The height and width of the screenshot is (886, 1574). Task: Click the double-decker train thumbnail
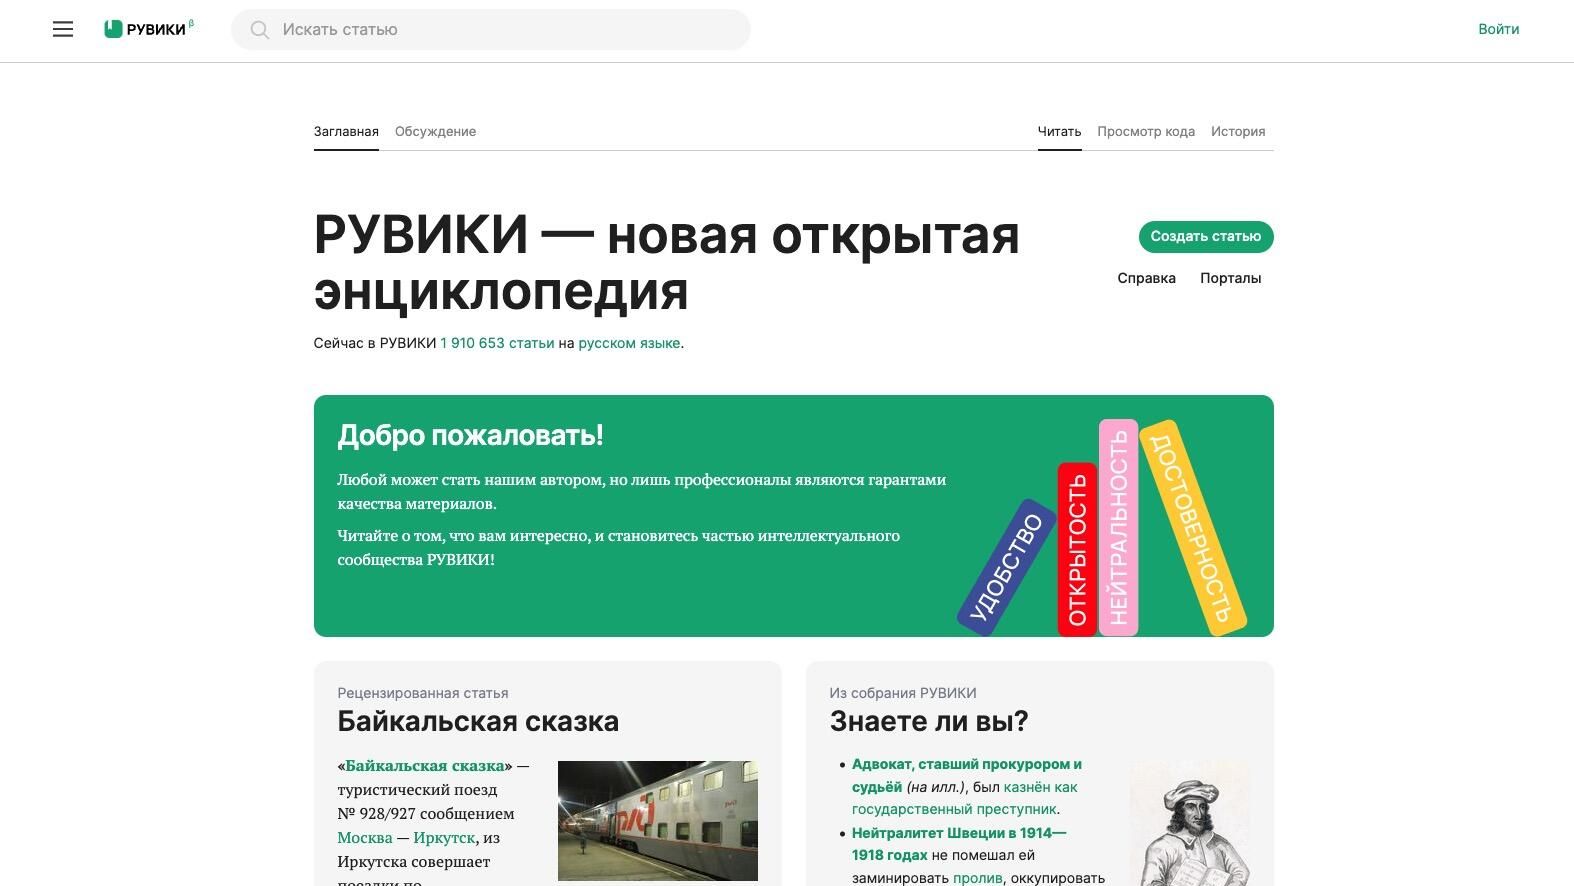pos(658,821)
